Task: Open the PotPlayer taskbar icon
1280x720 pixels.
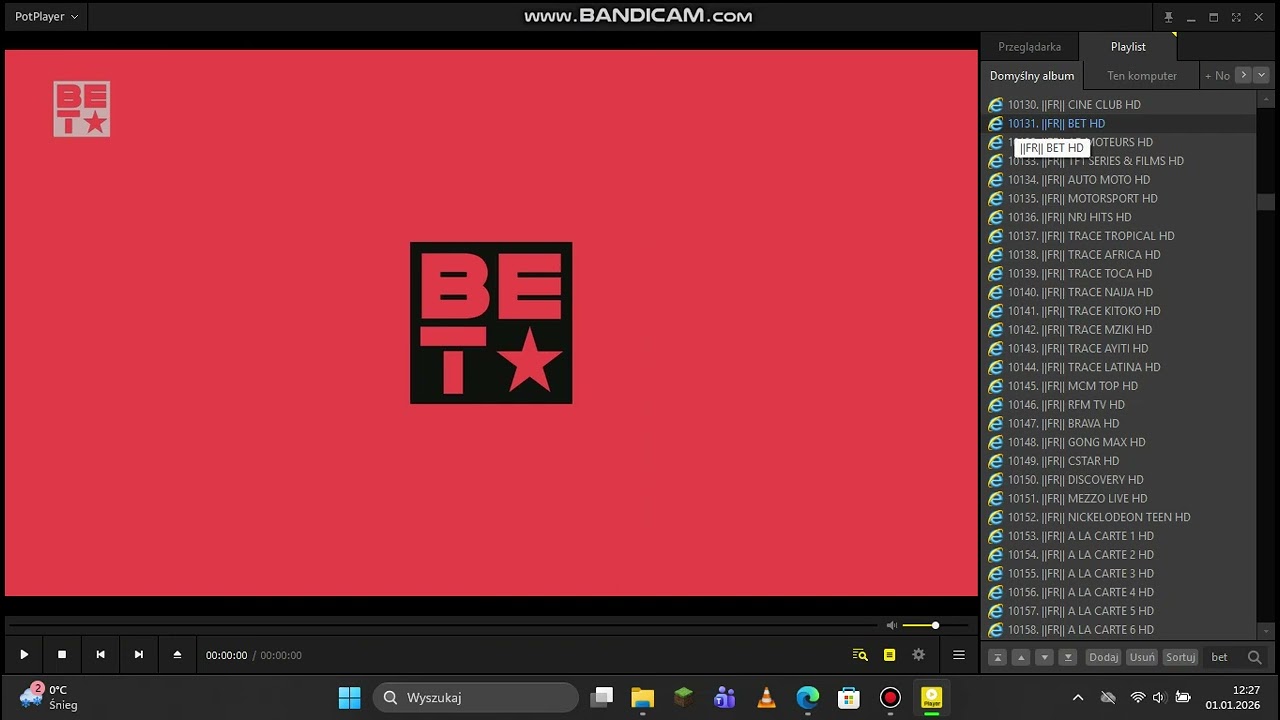Action: tap(932, 698)
